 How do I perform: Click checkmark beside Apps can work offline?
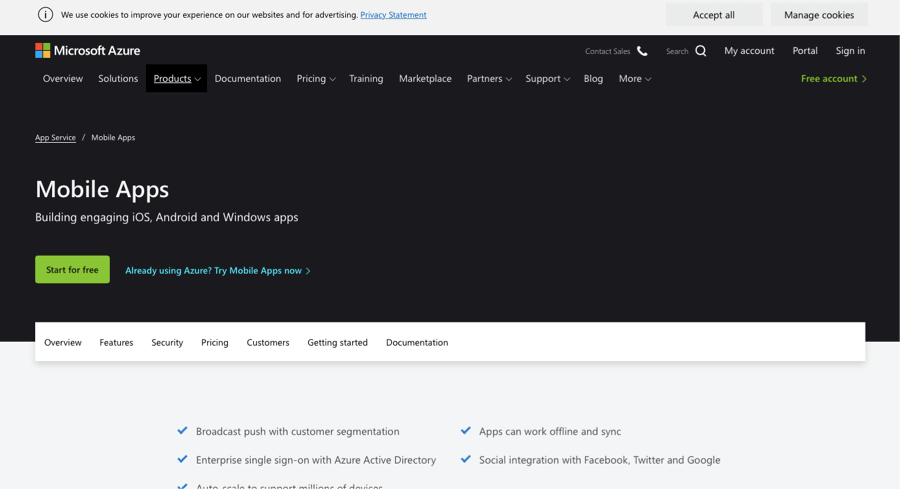click(465, 430)
